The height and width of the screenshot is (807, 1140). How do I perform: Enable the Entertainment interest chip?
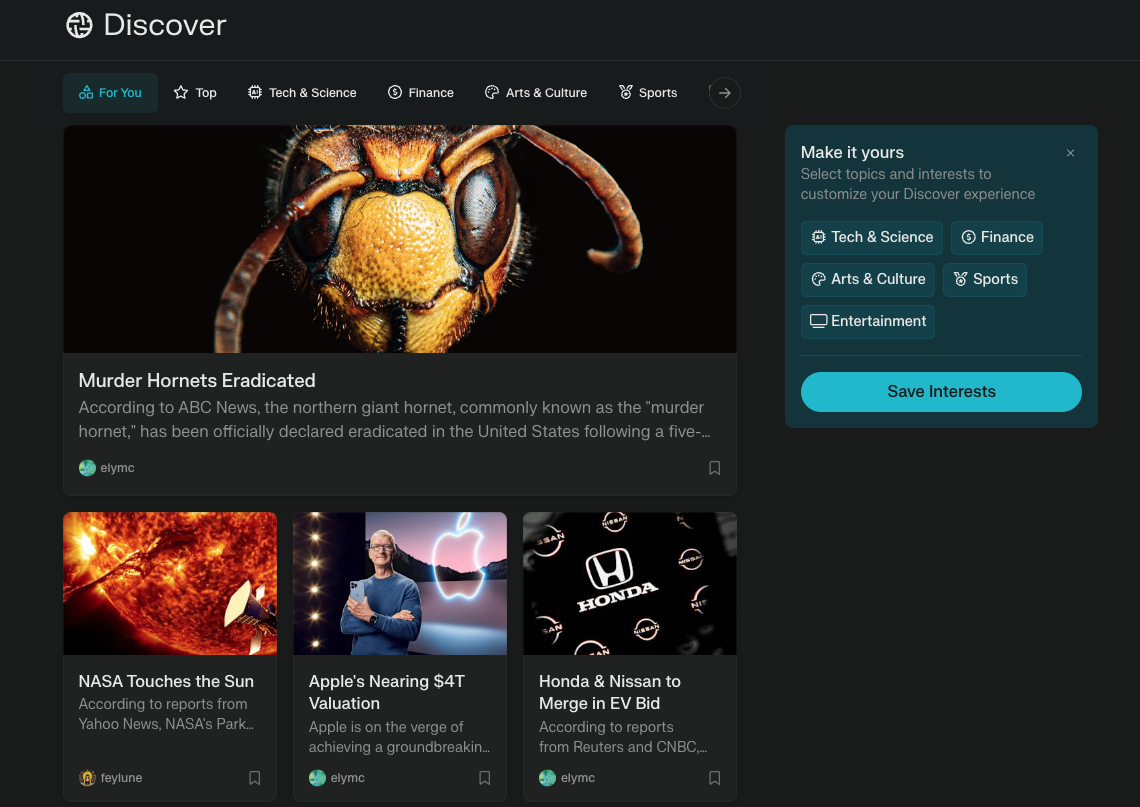point(867,321)
